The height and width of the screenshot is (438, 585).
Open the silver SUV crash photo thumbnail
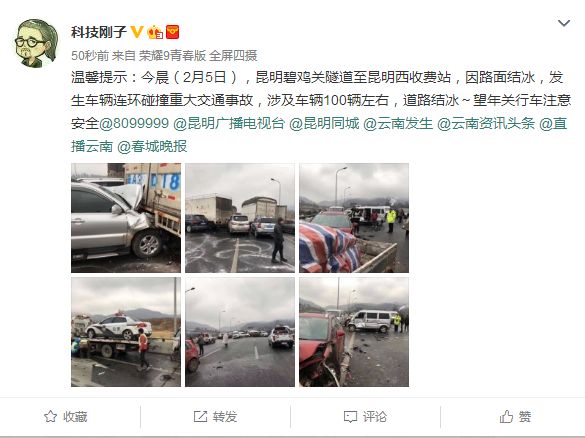click(126, 218)
